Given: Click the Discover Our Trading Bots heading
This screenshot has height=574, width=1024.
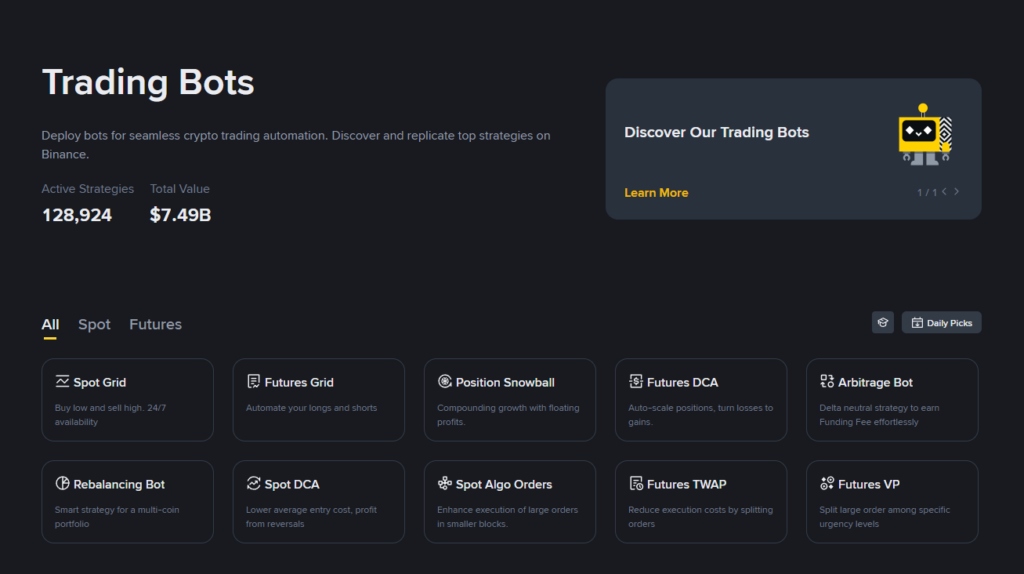Looking at the screenshot, I should coord(716,133).
